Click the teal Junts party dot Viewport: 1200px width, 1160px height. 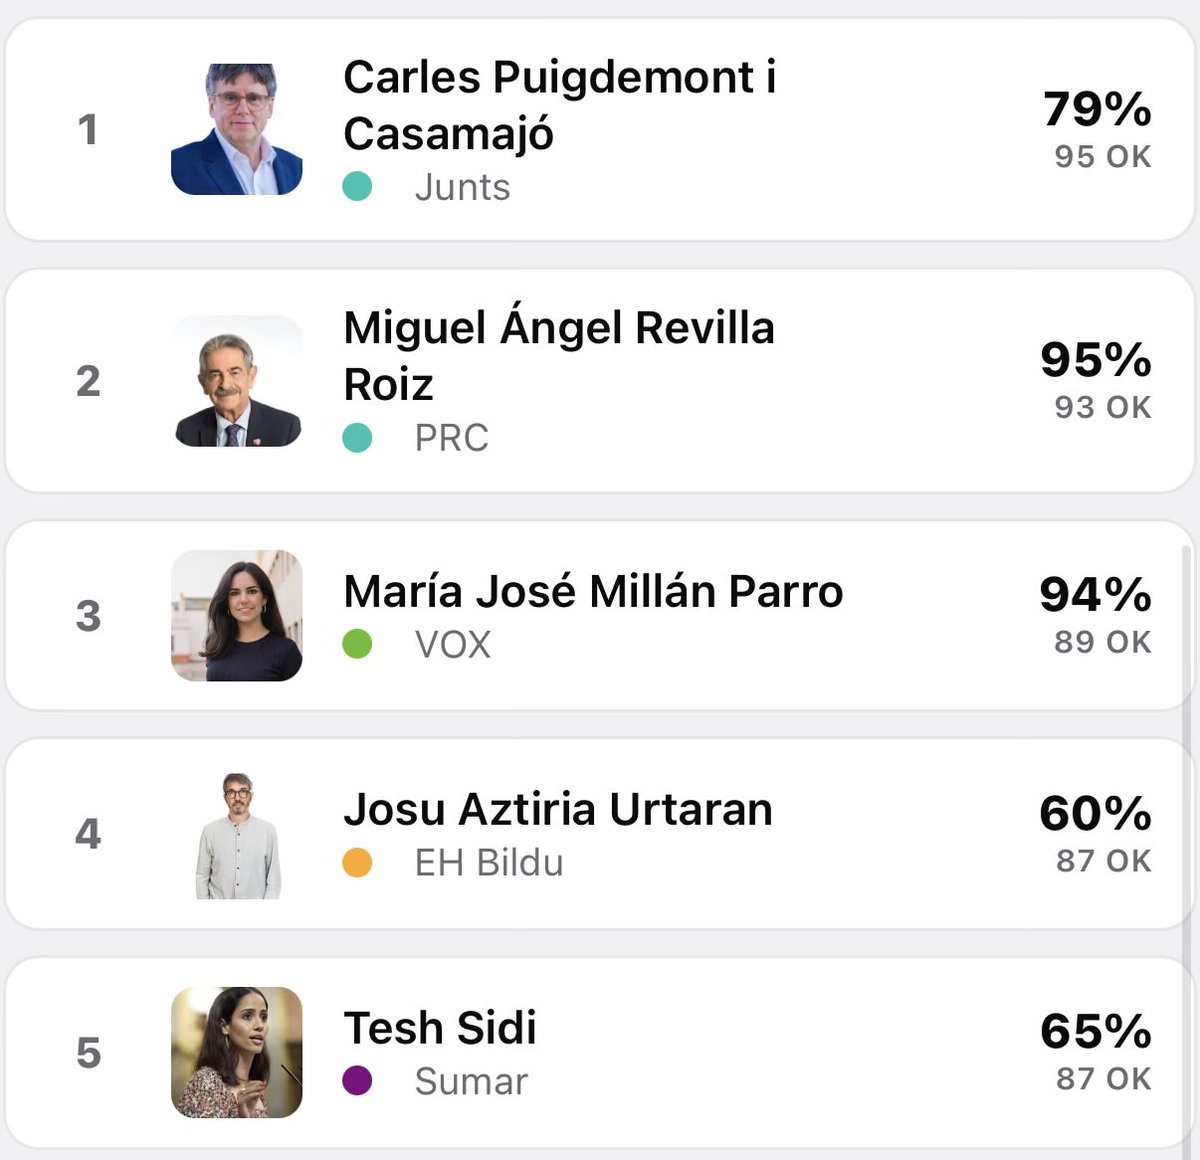(357, 186)
